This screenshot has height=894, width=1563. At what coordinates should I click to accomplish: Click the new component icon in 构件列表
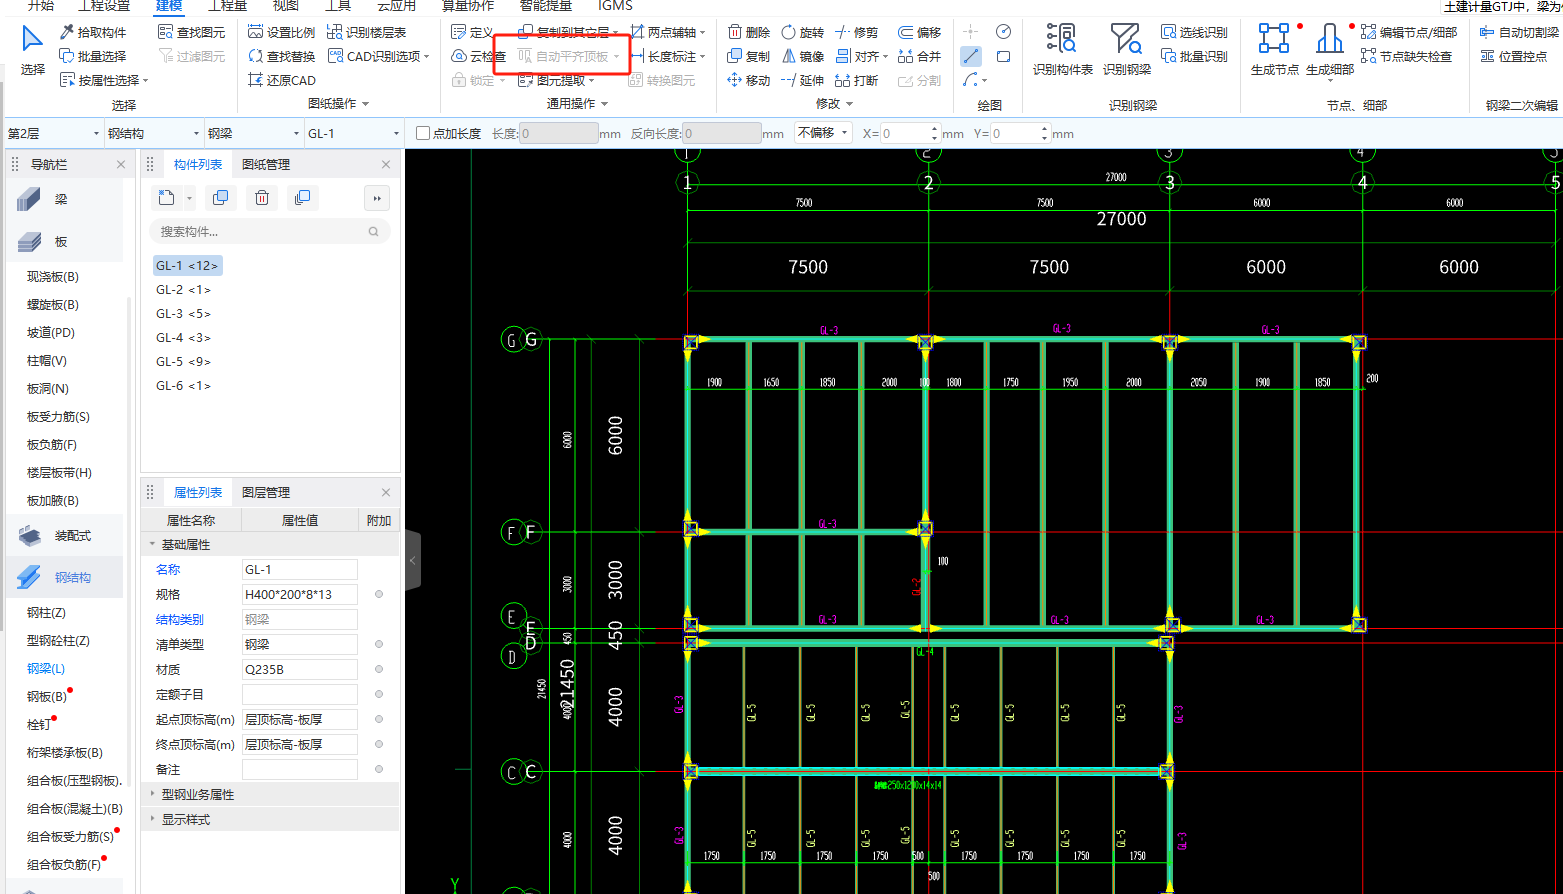(167, 198)
